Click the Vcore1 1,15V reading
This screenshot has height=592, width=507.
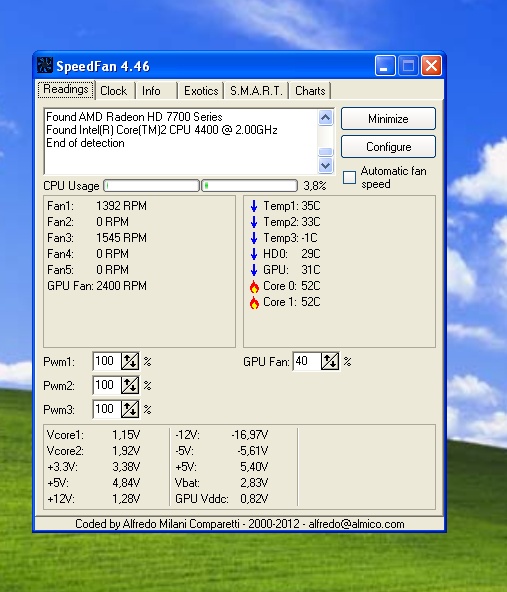click(x=93, y=435)
